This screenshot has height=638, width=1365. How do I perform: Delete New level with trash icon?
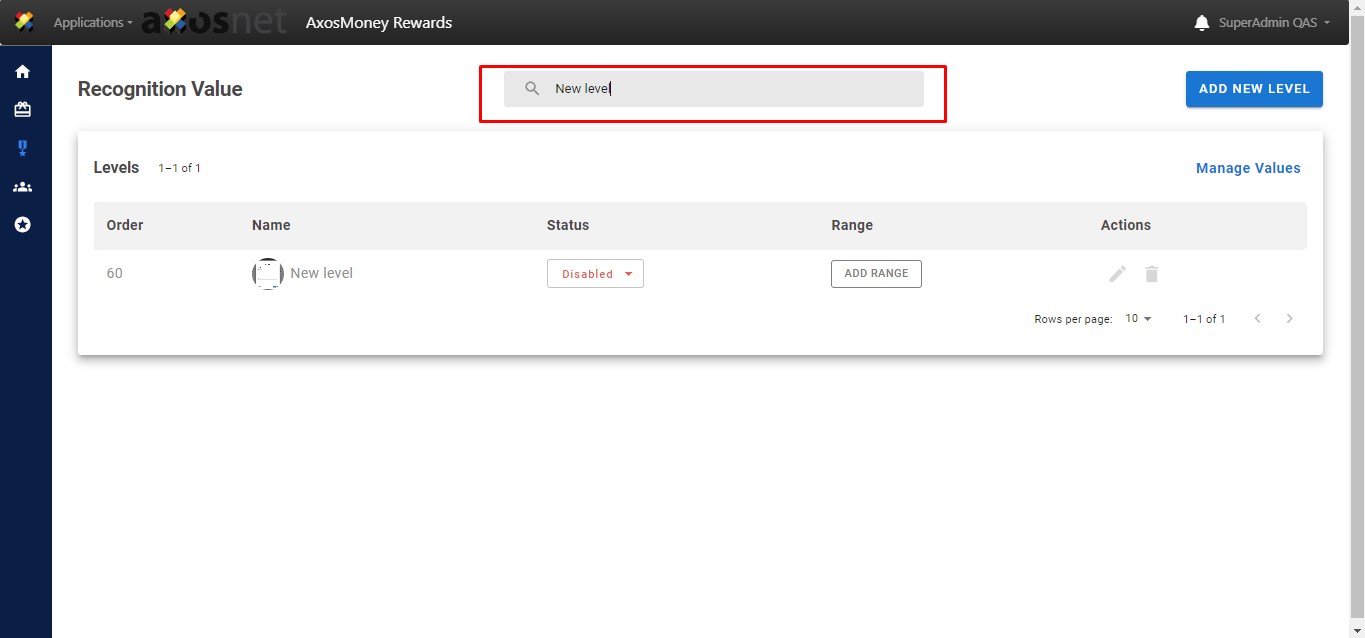(x=1152, y=274)
